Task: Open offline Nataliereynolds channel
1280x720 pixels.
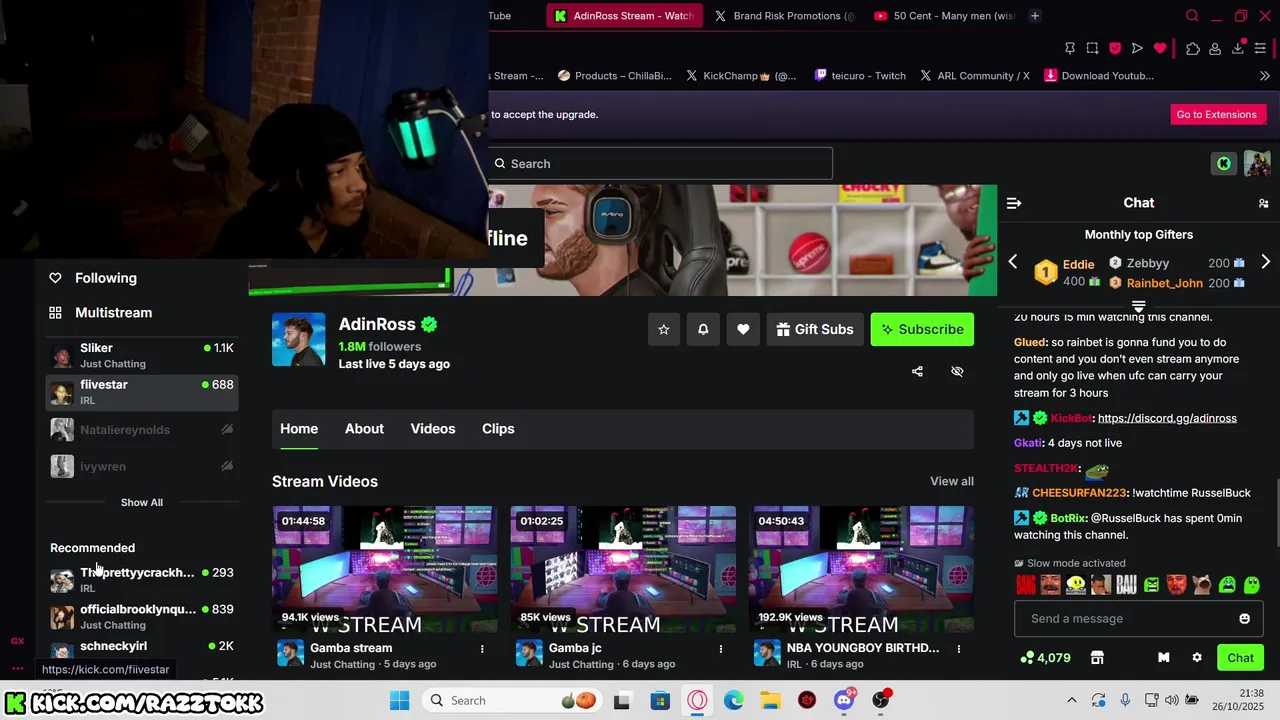Action: tap(142, 430)
